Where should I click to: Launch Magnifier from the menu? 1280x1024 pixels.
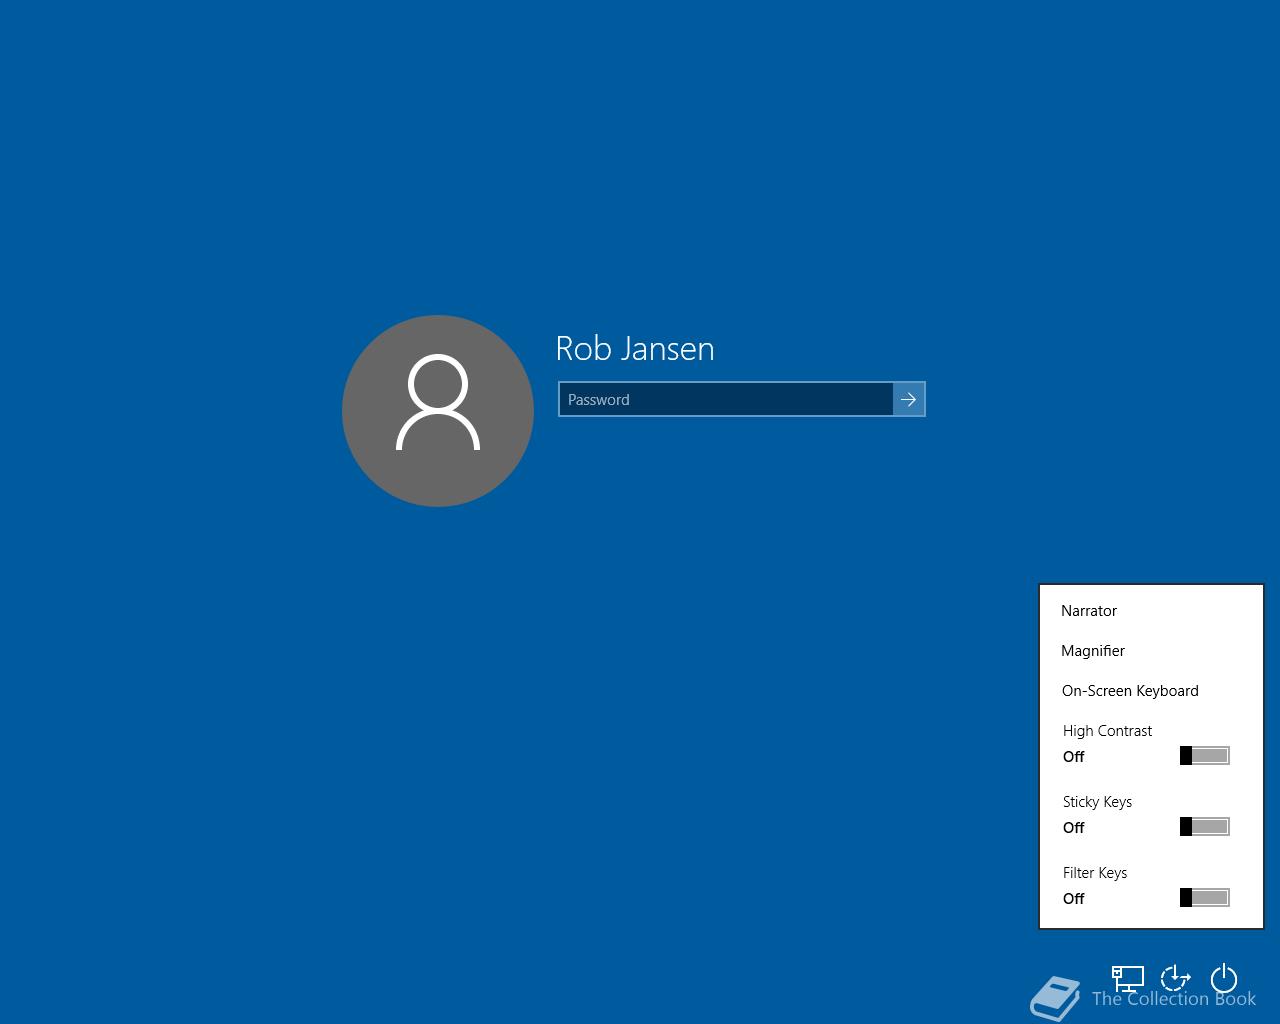[x=1093, y=651]
